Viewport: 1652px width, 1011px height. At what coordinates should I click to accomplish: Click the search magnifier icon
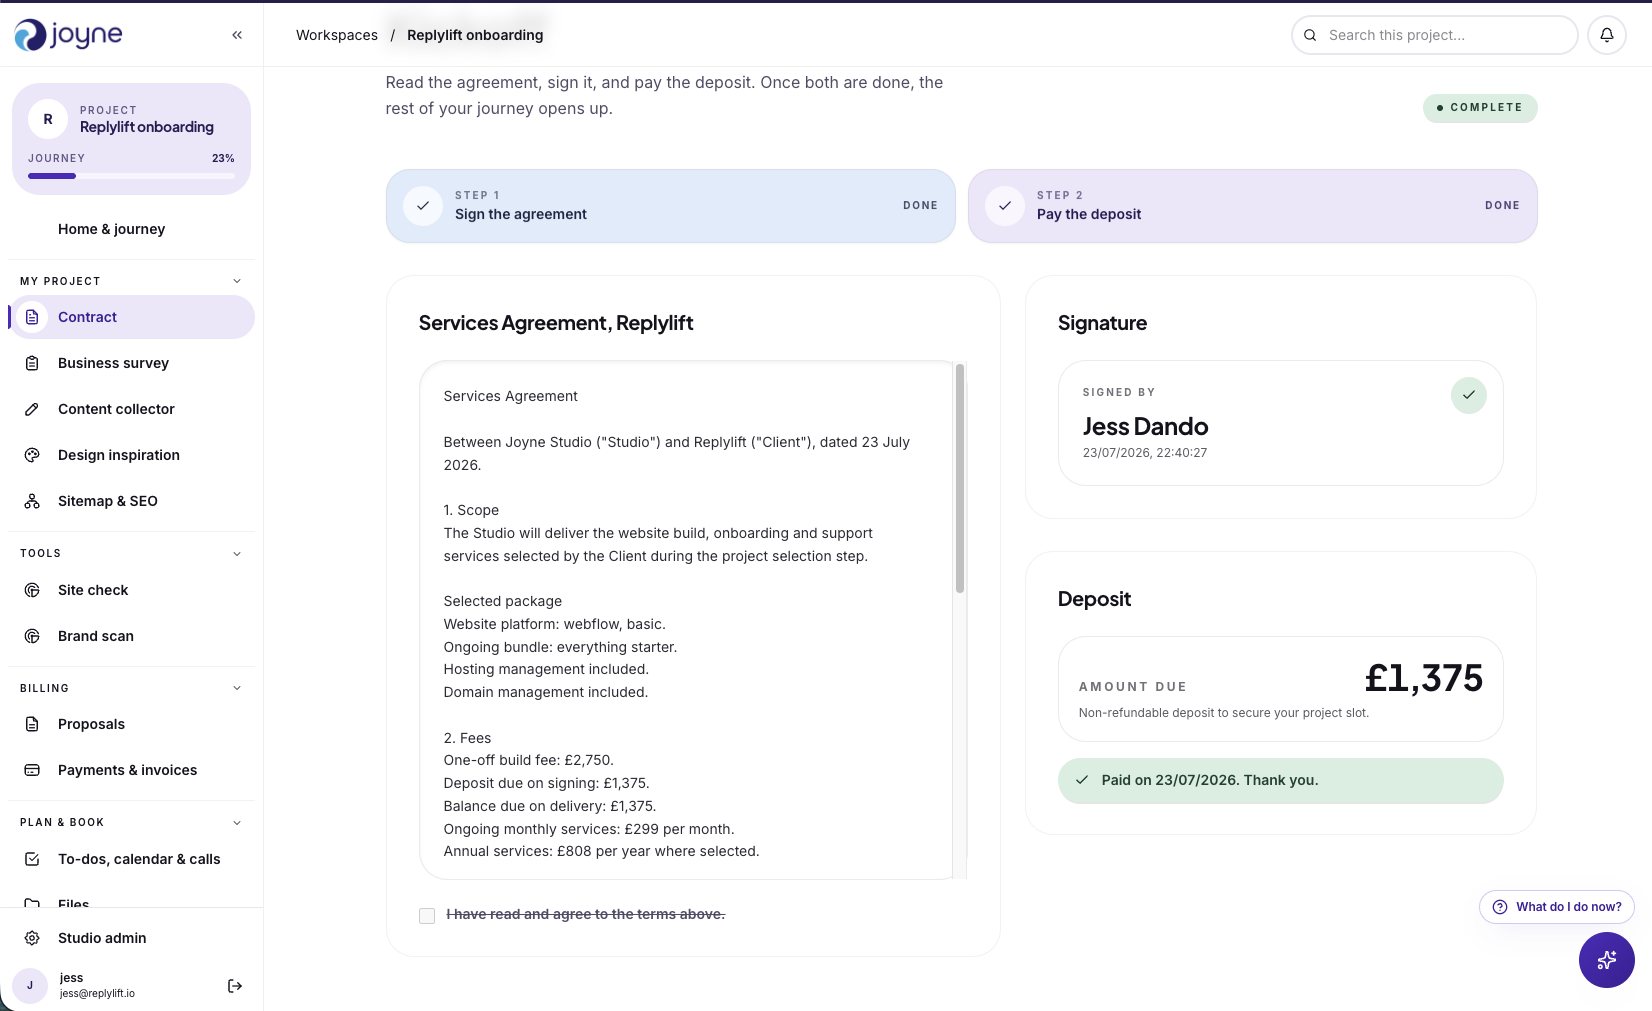1310,35
